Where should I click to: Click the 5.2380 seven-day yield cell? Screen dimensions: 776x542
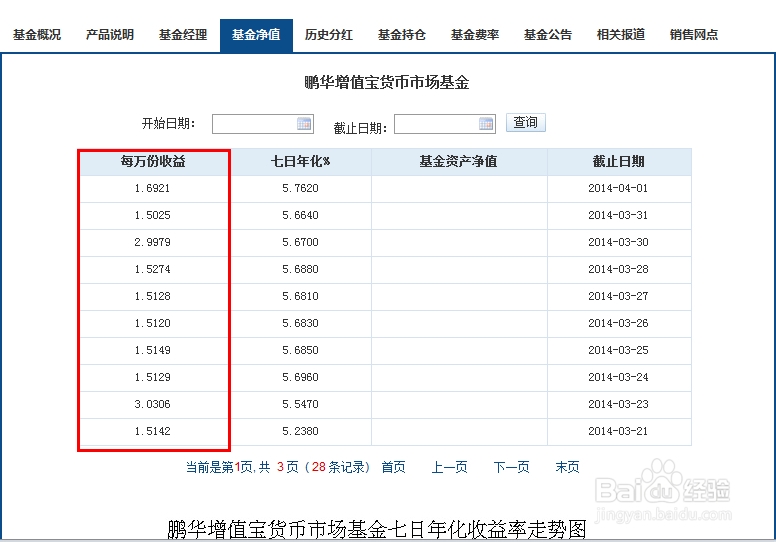pos(300,431)
